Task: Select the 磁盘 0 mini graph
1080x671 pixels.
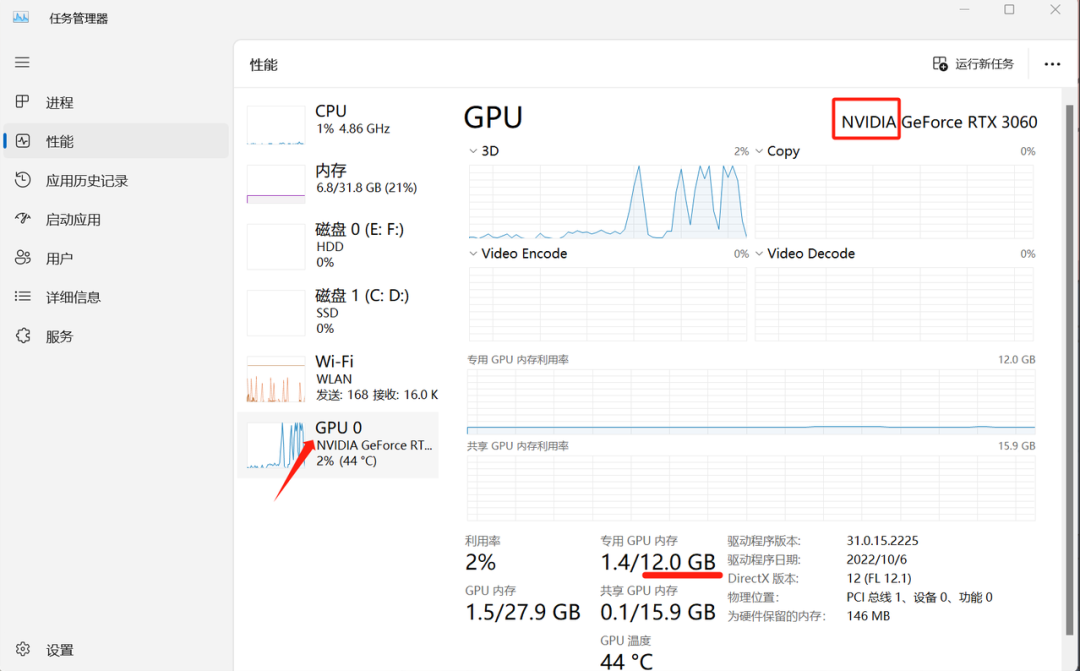Action: point(276,247)
